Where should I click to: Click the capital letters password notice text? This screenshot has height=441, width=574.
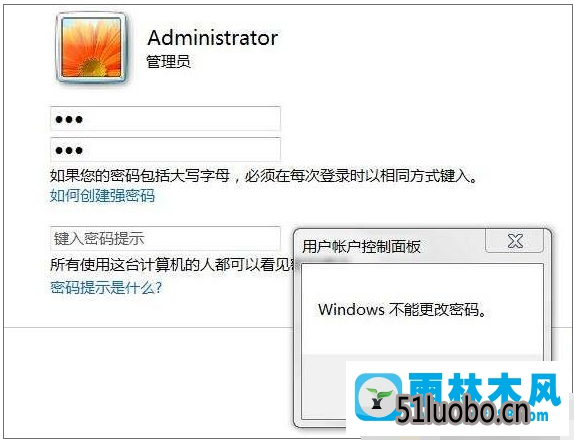[264, 176]
